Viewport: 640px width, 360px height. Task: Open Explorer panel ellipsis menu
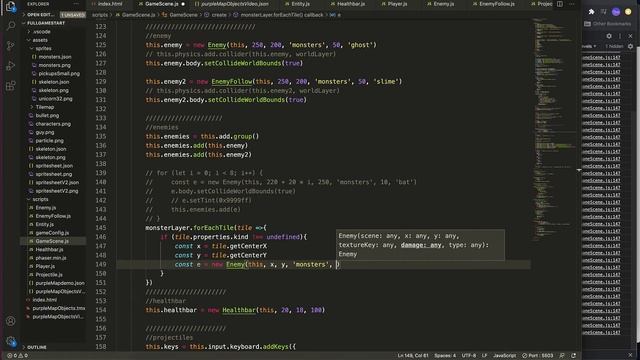(x=76, y=4)
